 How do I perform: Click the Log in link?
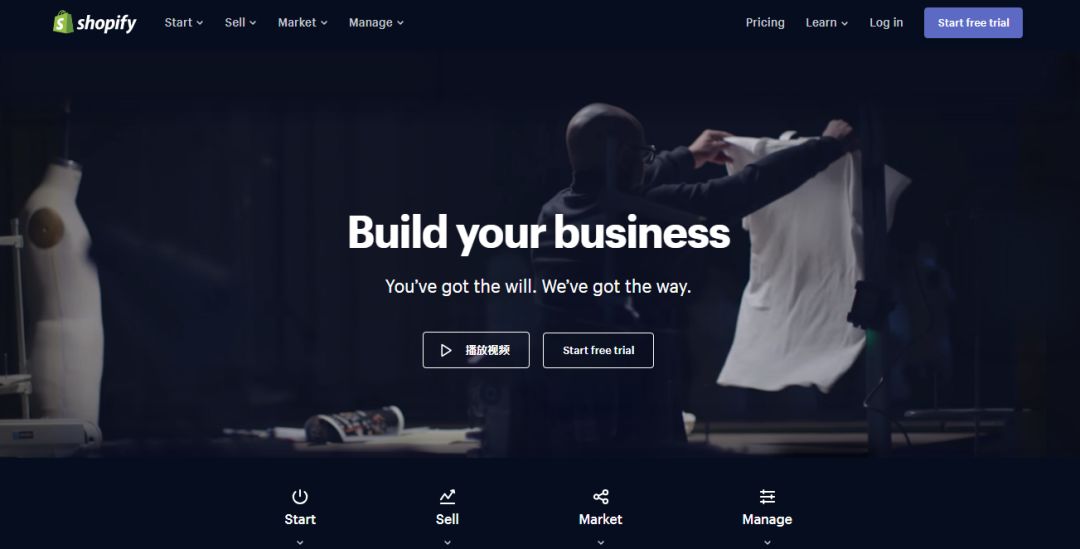point(886,23)
